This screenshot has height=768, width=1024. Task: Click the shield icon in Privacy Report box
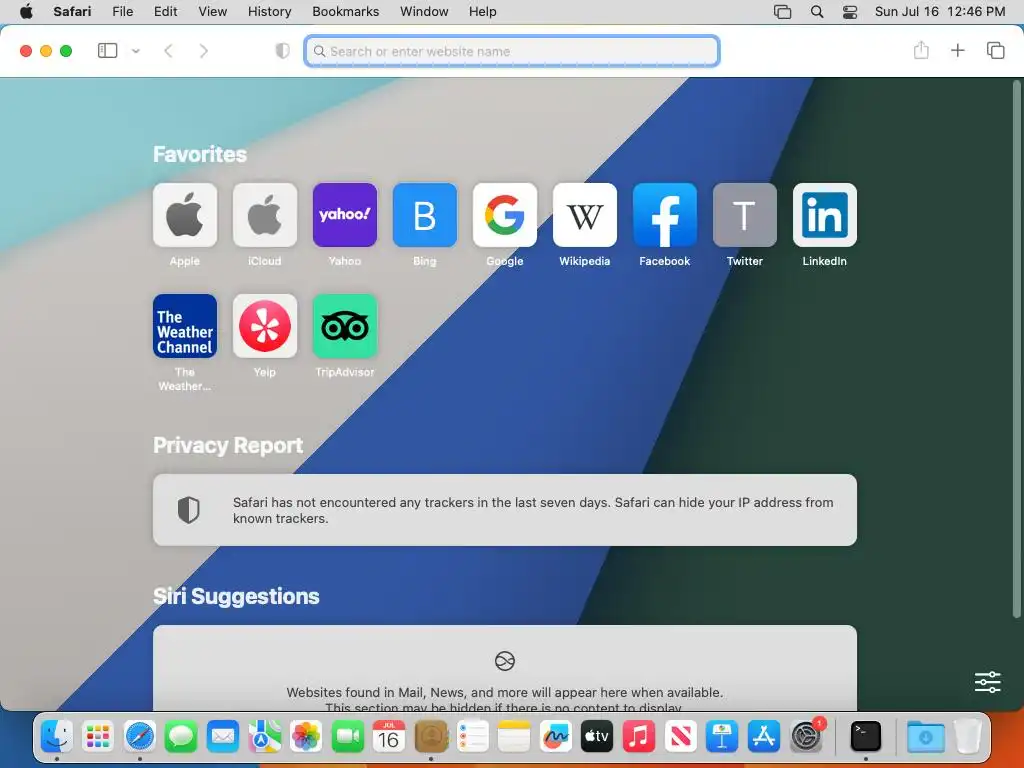point(189,510)
